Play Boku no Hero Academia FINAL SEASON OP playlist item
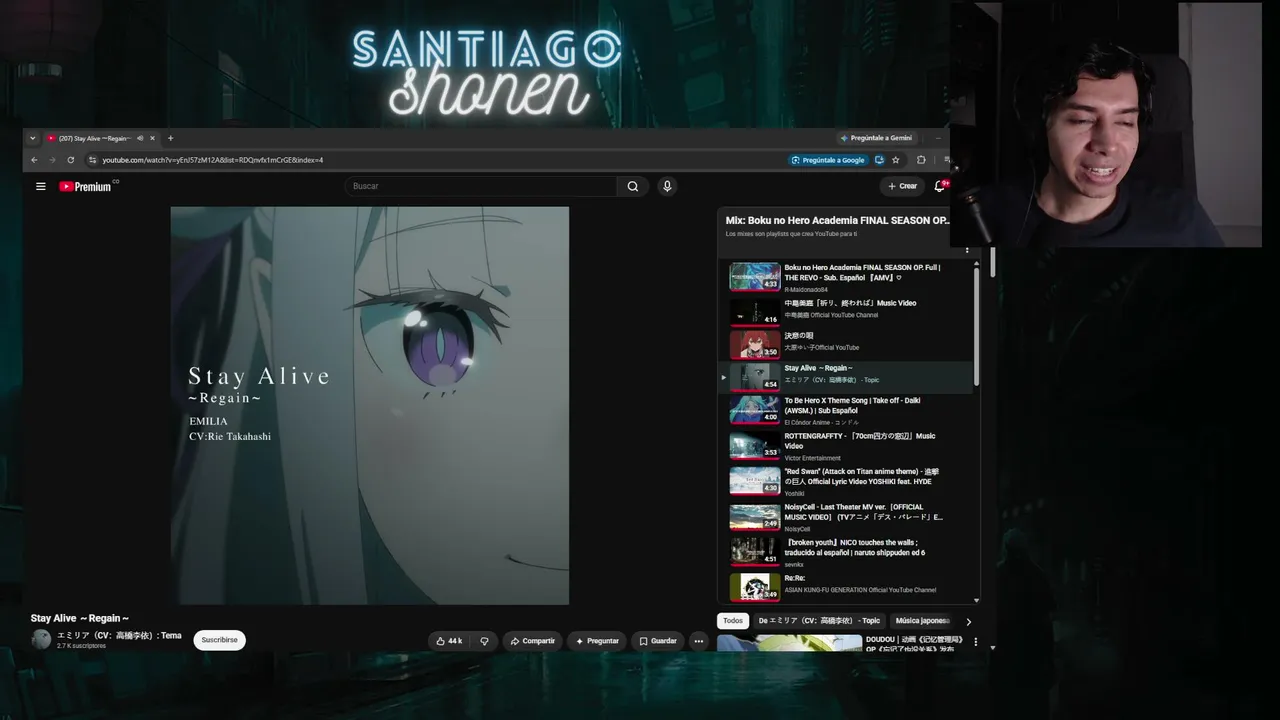 (x=848, y=277)
